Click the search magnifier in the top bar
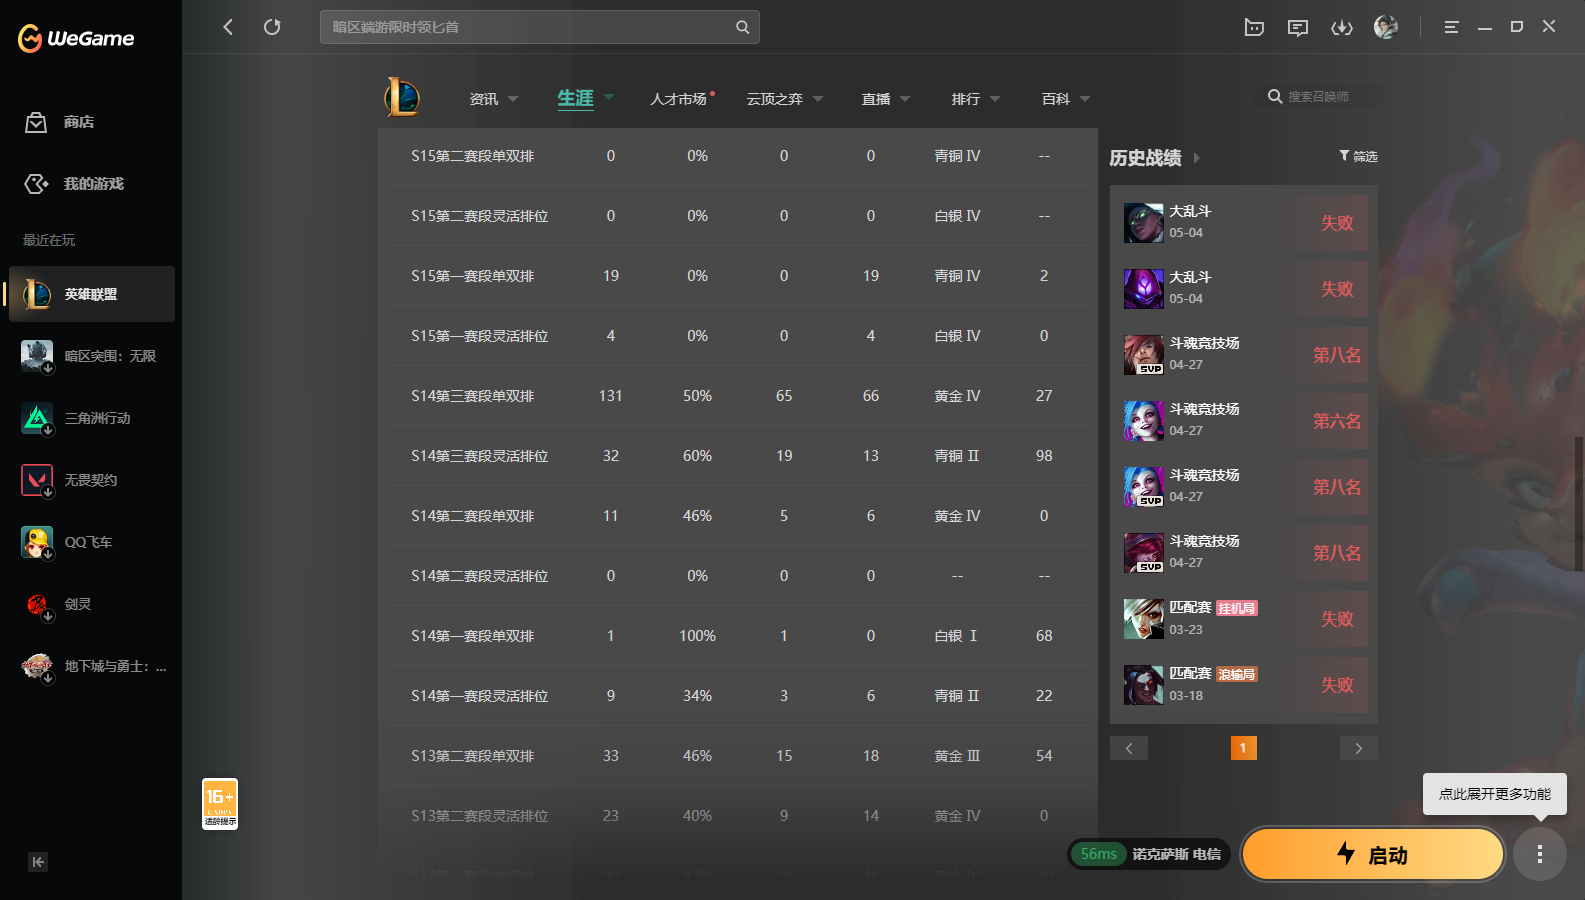1585x900 pixels. (x=742, y=27)
